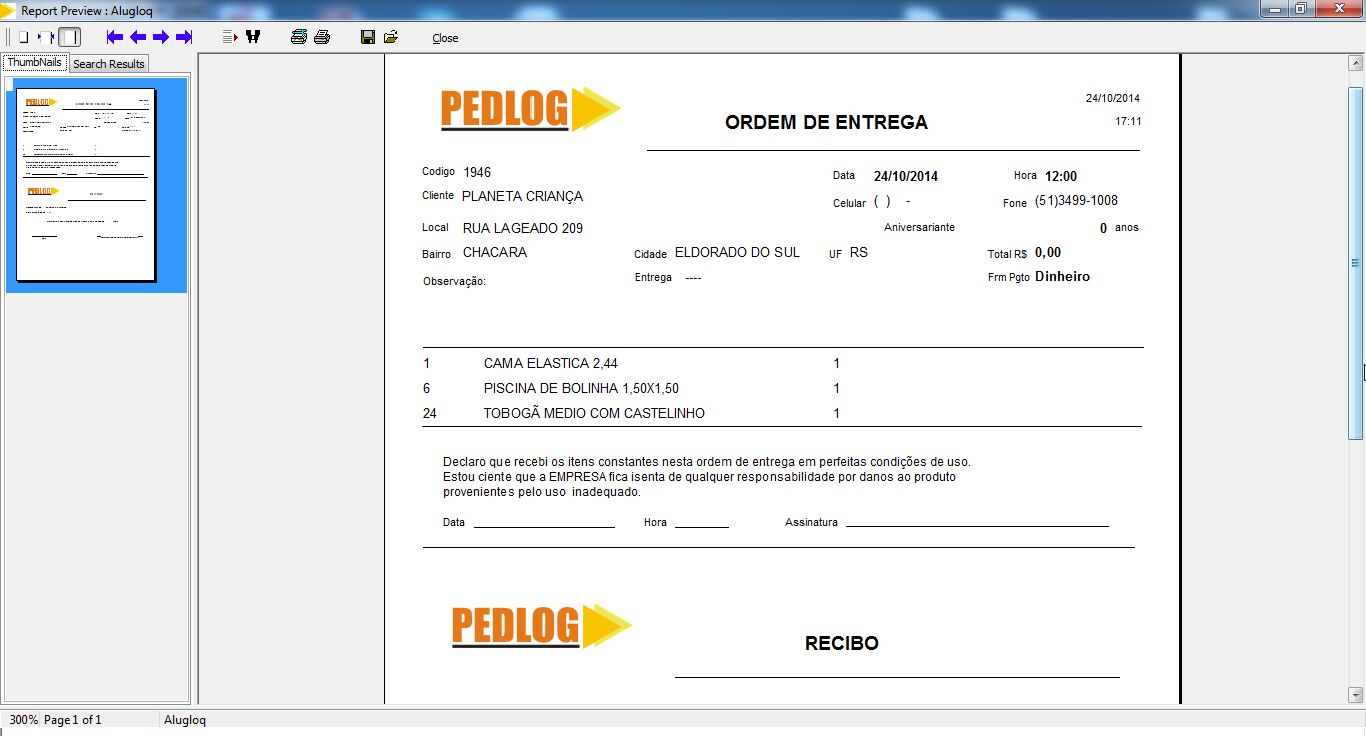Close the report preview via Close button

point(445,38)
